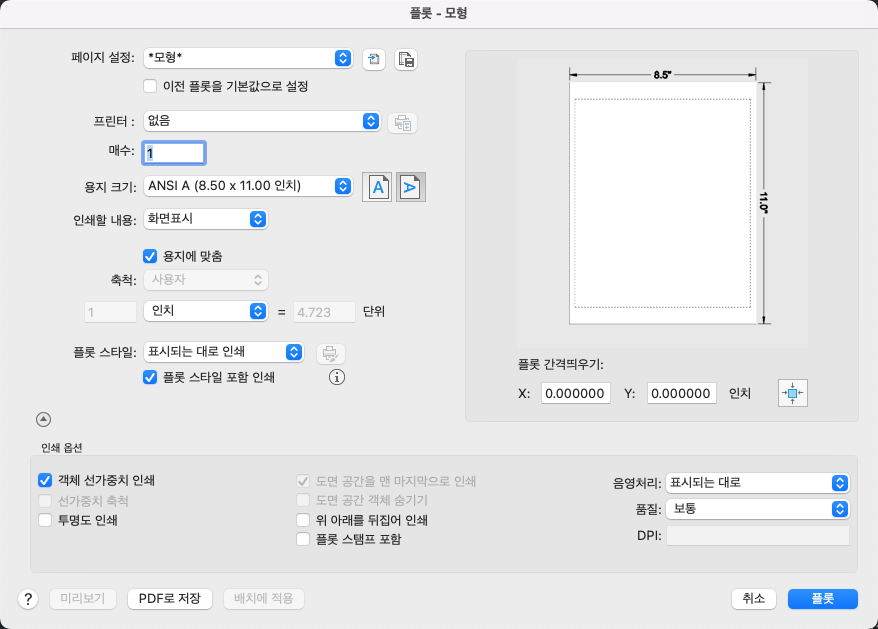Image resolution: width=878 pixels, height=629 pixels.
Task: Open the plot style info icon
Action: point(337,378)
